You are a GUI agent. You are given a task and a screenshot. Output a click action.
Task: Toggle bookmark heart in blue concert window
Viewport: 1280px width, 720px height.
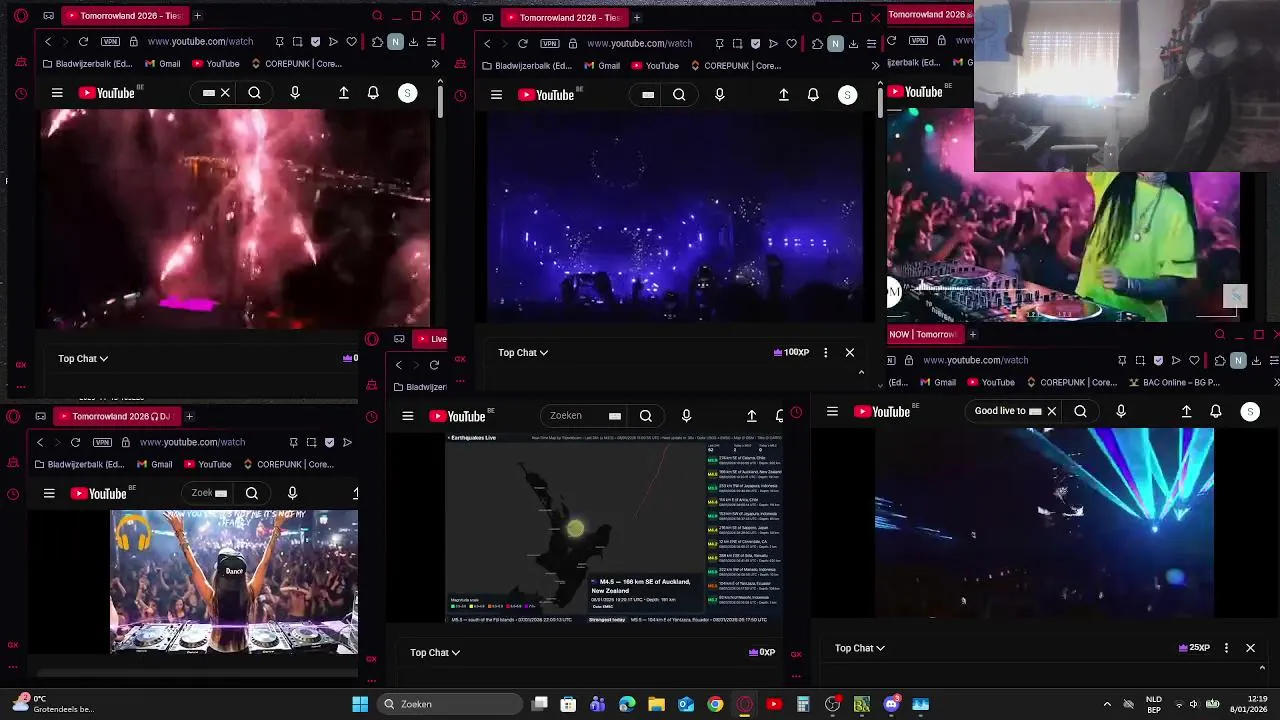point(791,44)
